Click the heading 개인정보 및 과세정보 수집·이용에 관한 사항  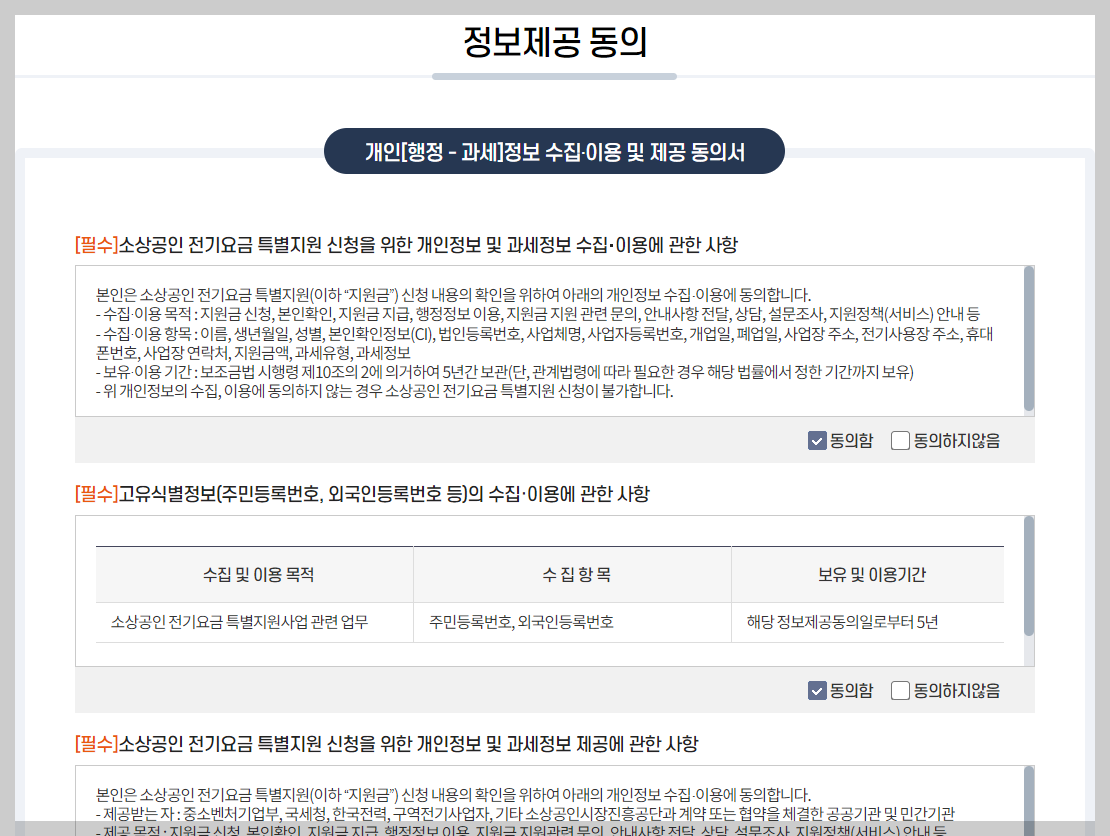[406, 245]
